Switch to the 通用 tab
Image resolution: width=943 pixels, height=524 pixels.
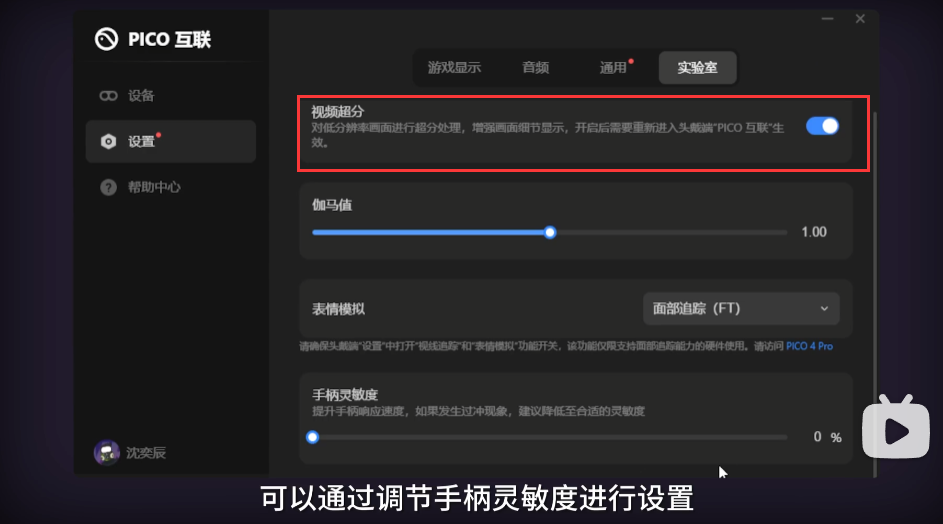(x=613, y=67)
